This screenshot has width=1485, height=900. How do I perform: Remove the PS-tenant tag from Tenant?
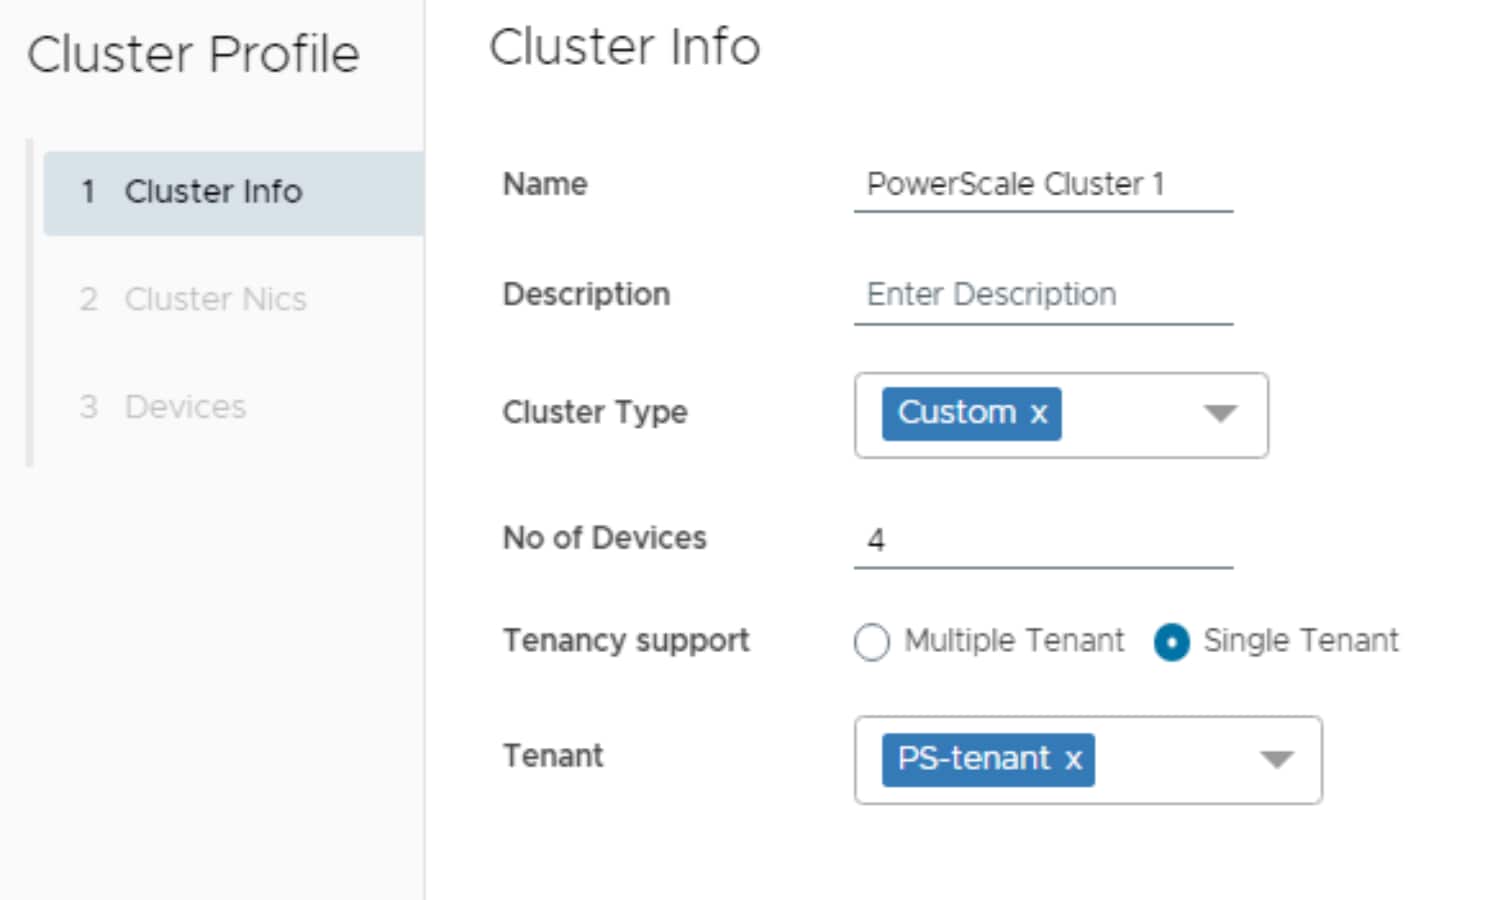pos(1073,760)
